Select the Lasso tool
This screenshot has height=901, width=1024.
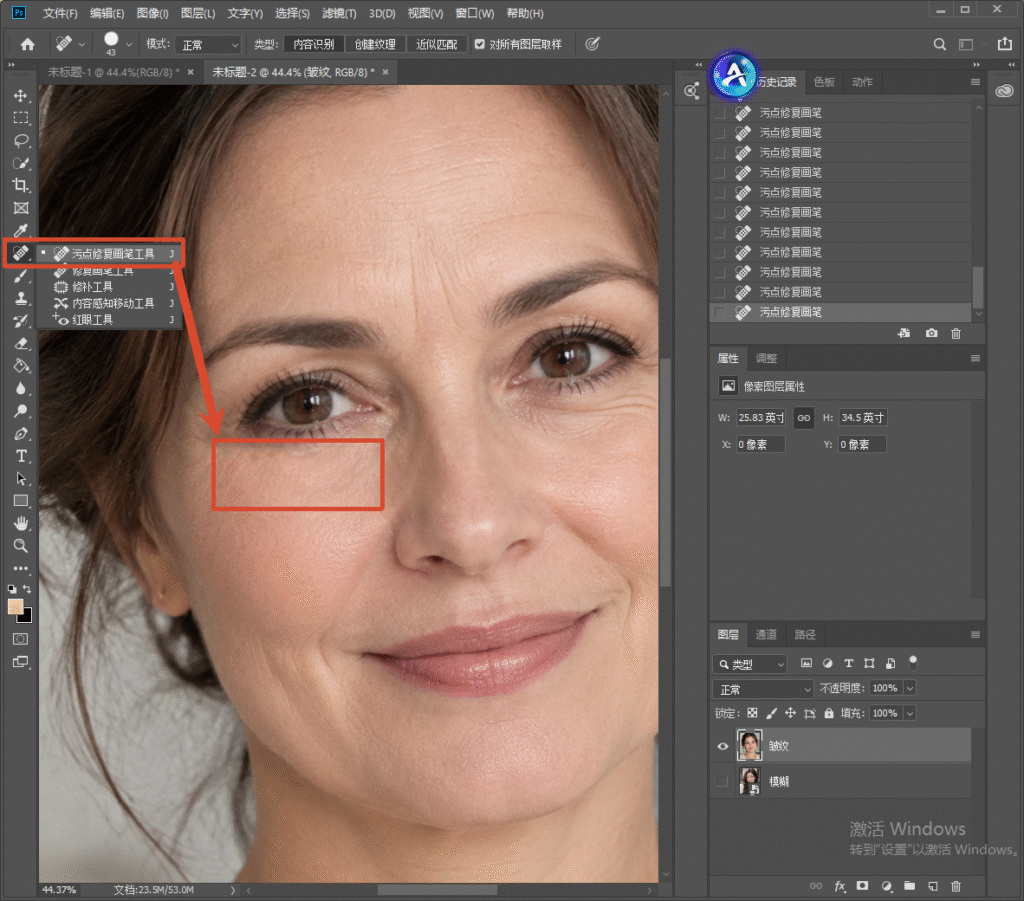coord(21,140)
